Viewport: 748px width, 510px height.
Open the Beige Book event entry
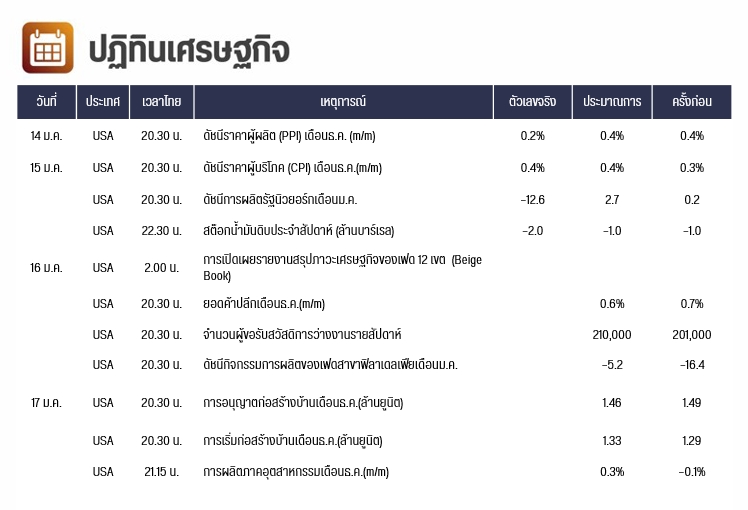343,268
